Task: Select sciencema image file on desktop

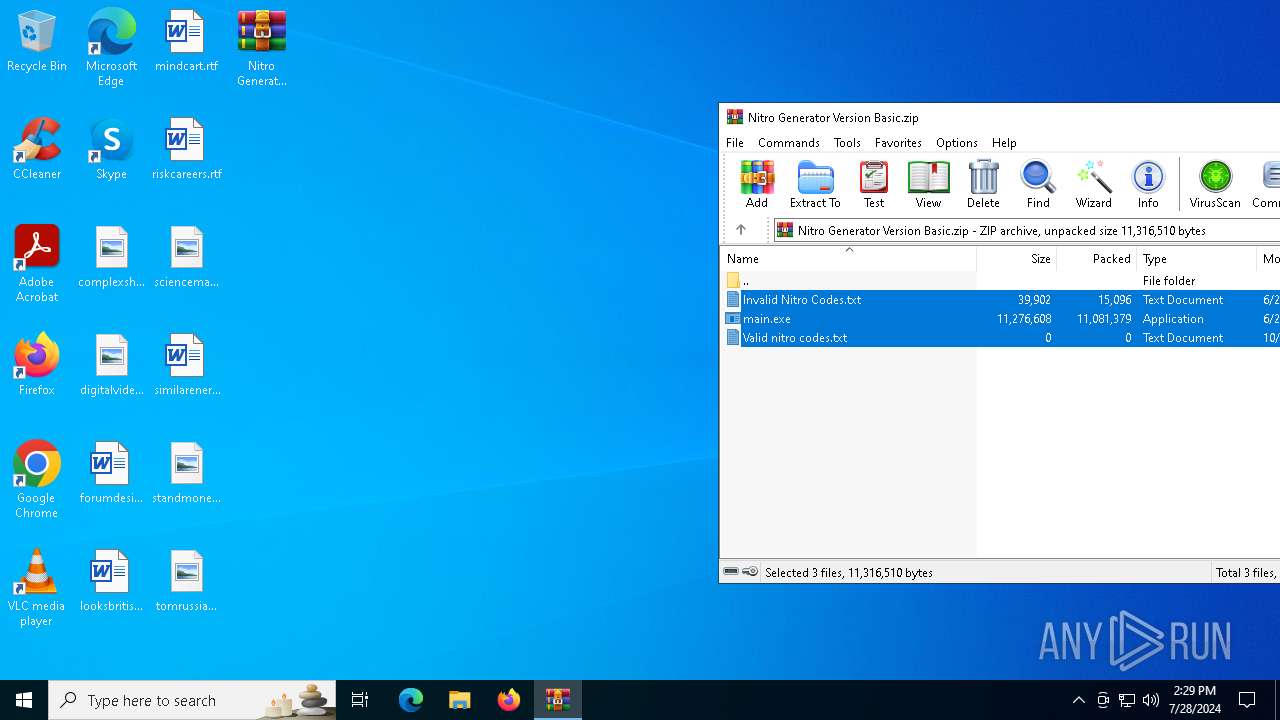Action: point(186,258)
